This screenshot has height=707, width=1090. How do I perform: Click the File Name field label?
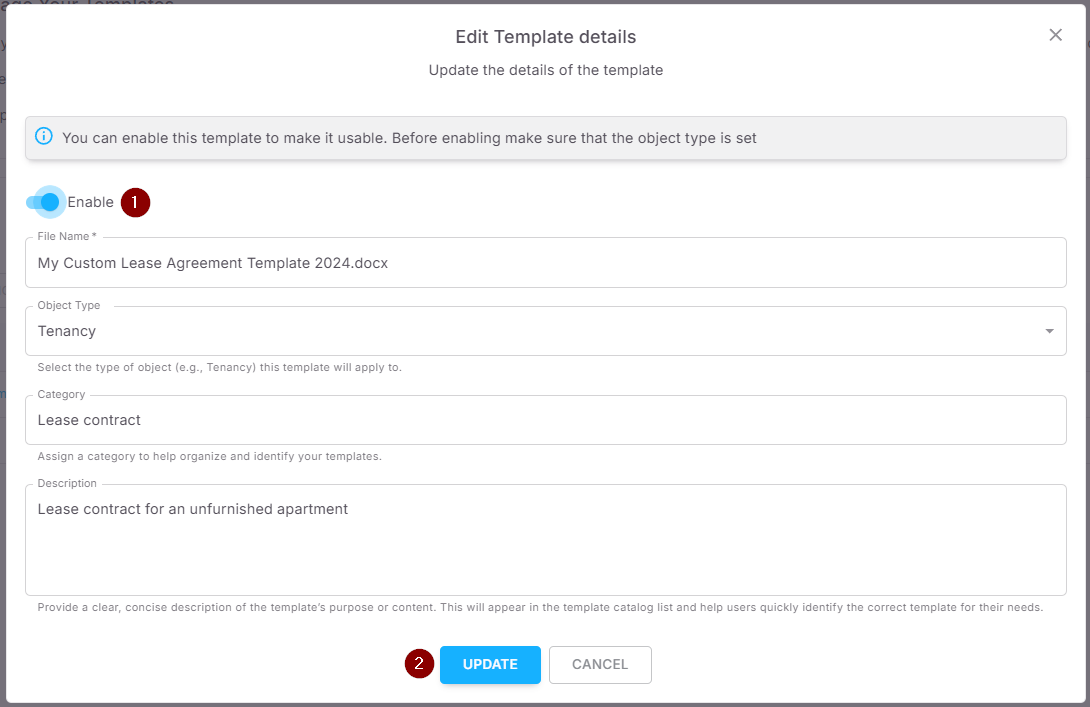click(66, 237)
